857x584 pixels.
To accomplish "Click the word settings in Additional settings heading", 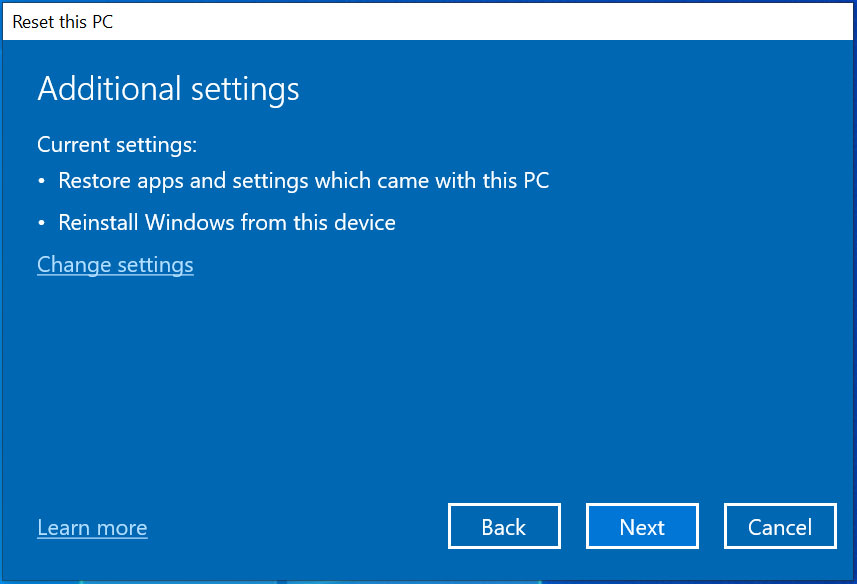I will pyautogui.click(x=245, y=91).
